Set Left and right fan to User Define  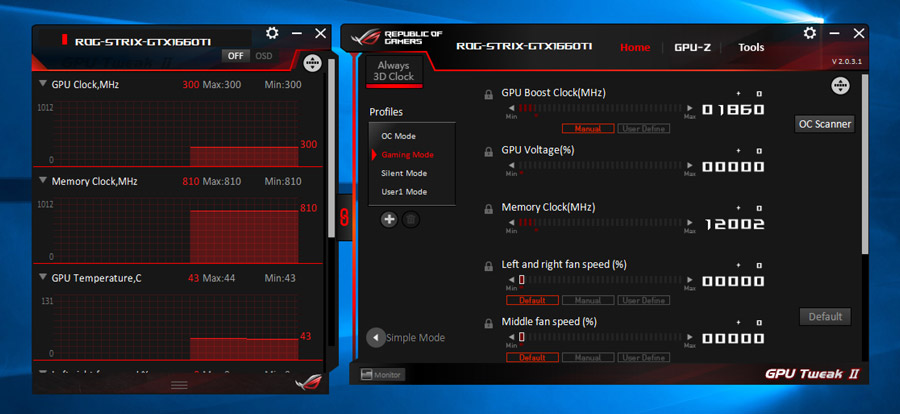(x=643, y=300)
